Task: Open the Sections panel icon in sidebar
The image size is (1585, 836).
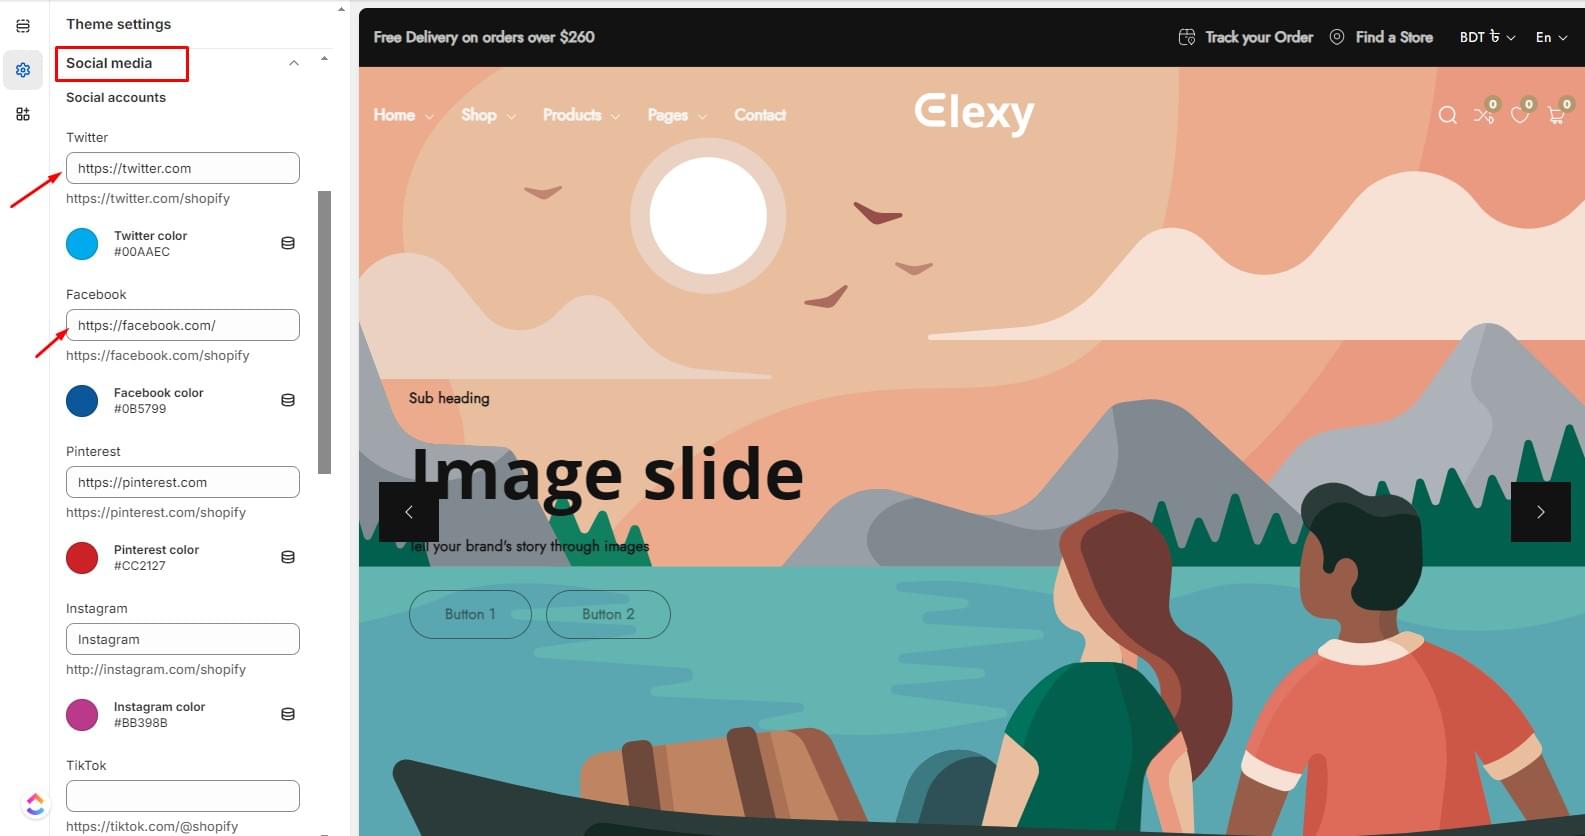Action: (x=23, y=26)
